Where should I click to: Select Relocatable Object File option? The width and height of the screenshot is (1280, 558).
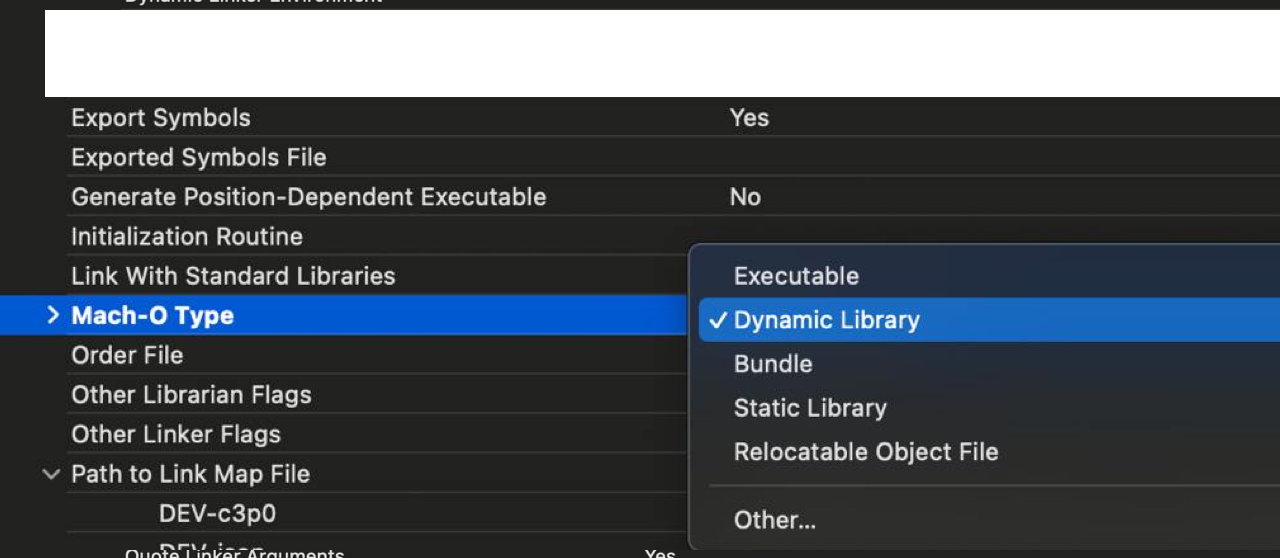[x=866, y=452]
